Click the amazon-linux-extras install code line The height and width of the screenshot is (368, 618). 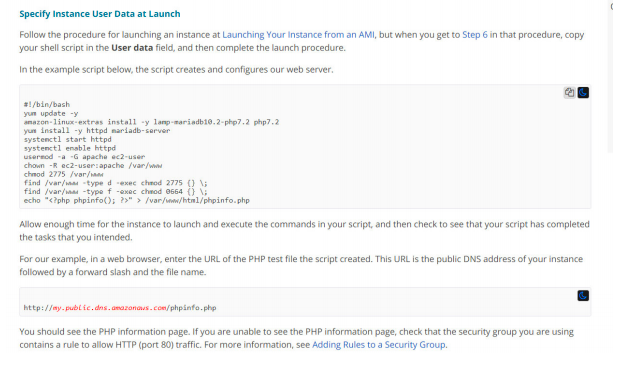coord(151,122)
